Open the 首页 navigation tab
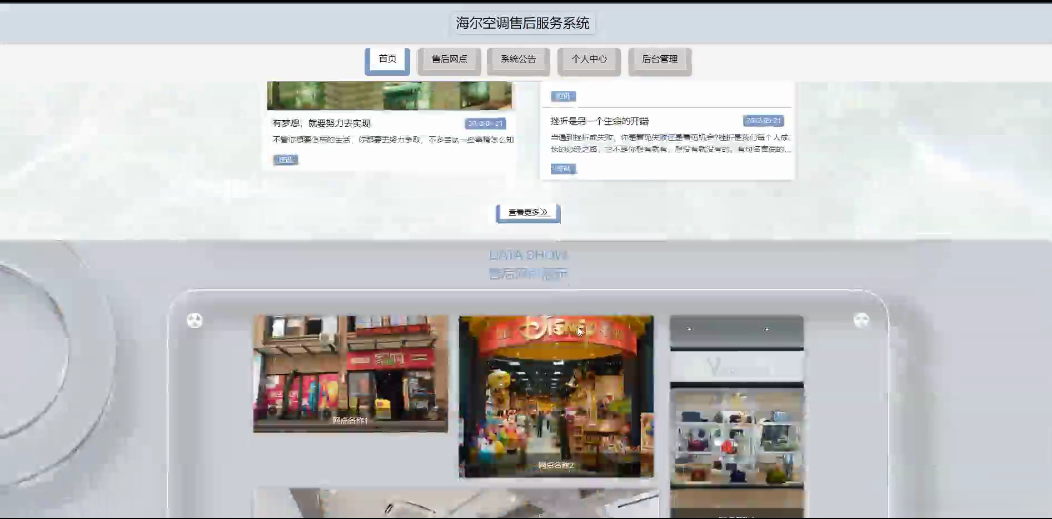 [387, 60]
